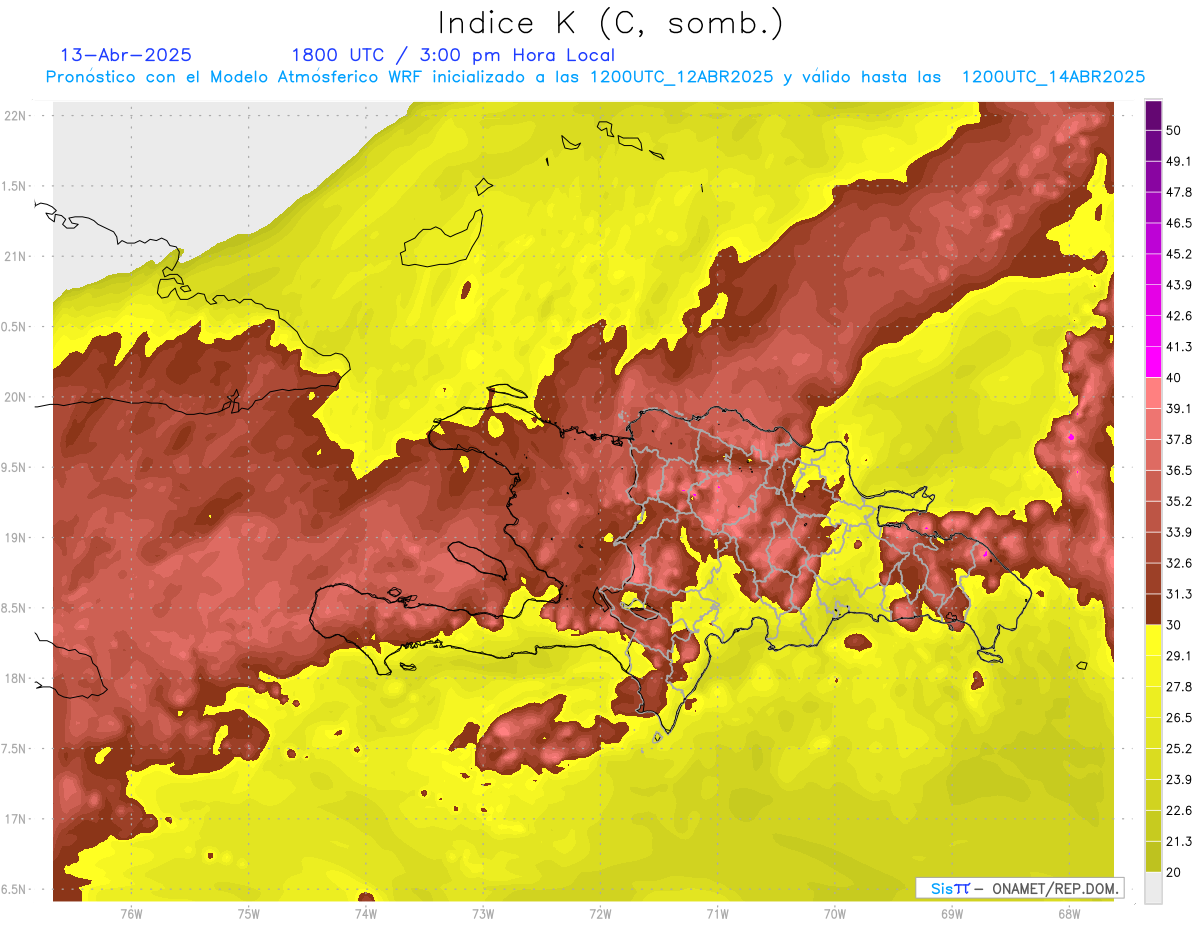
Task: Click the legend value '41.3'
Action: click(x=1179, y=347)
